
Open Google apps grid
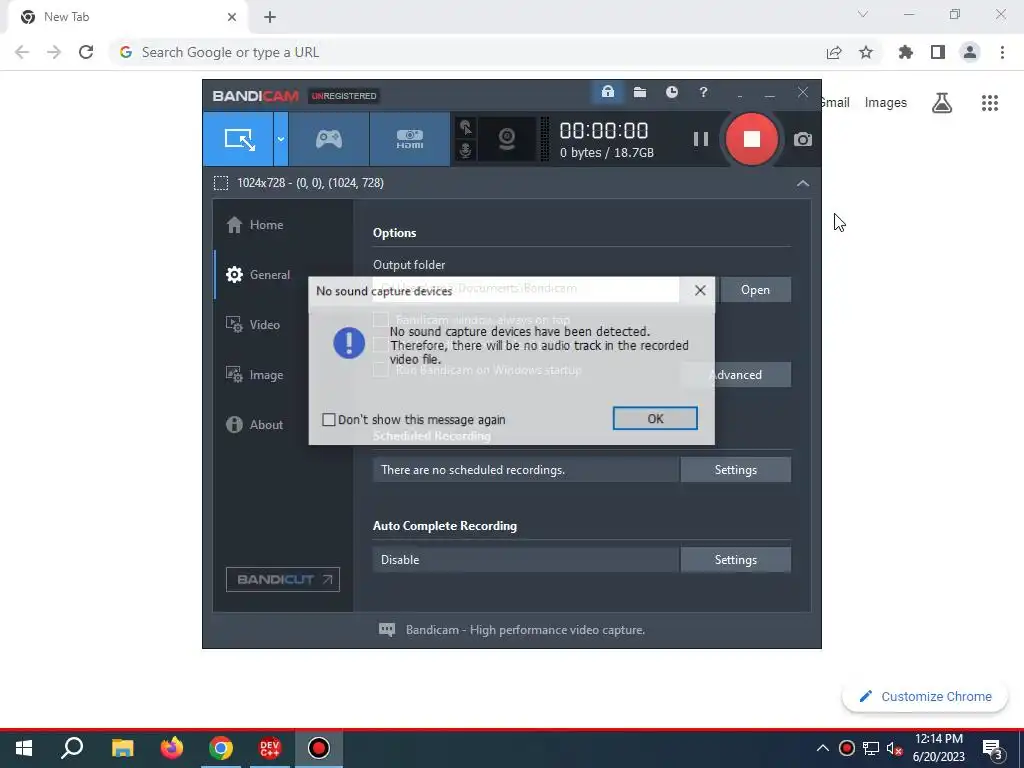click(x=990, y=103)
